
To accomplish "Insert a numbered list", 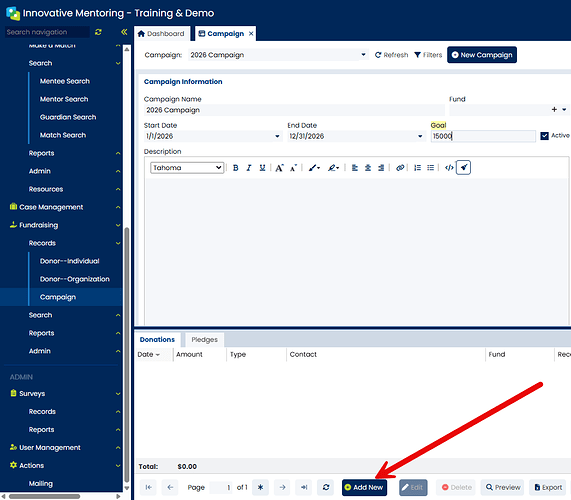I will (x=417, y=168).
